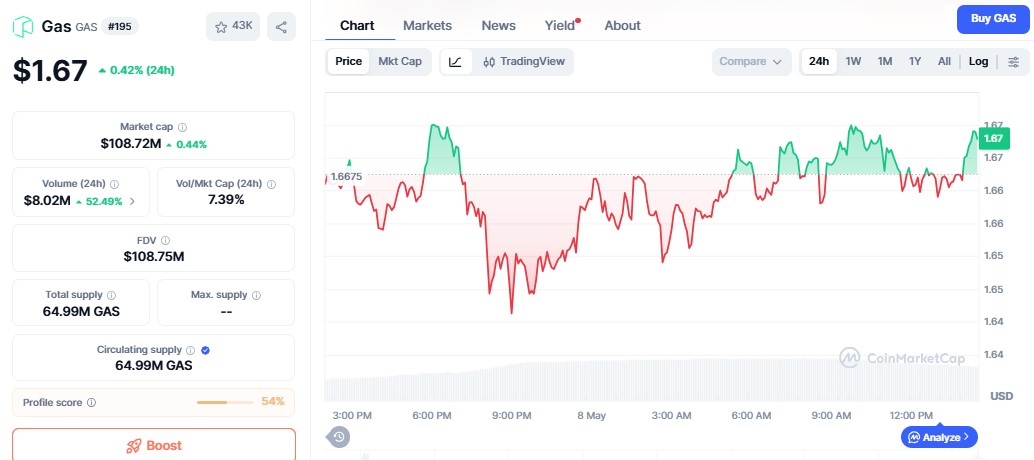Click the verified circulating supply badge

tap(205, 350)
